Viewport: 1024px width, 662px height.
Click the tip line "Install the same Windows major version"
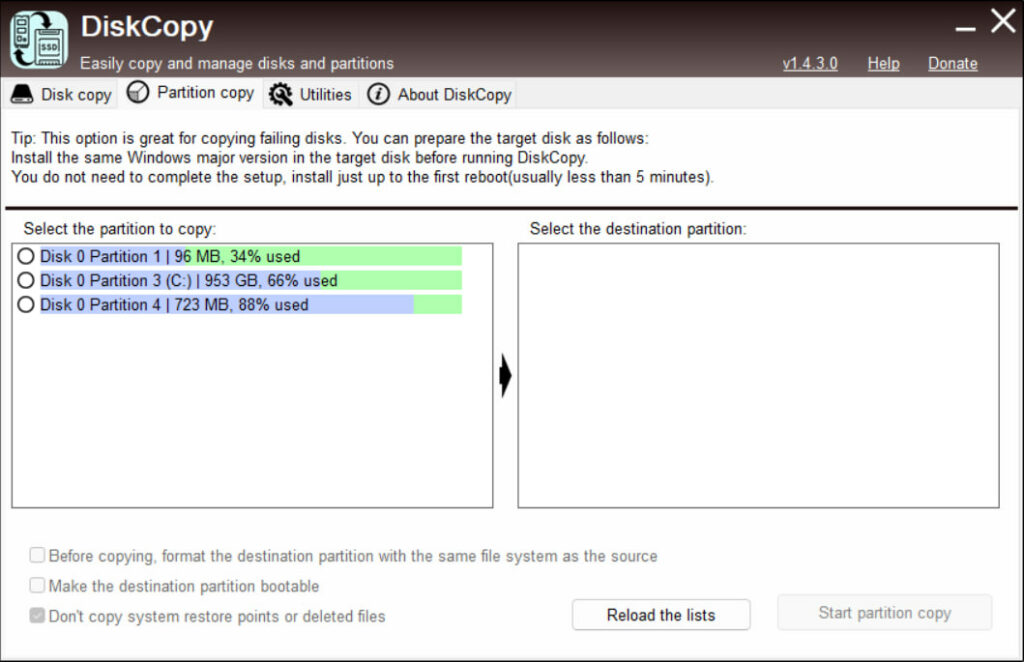tap(299, 157)
